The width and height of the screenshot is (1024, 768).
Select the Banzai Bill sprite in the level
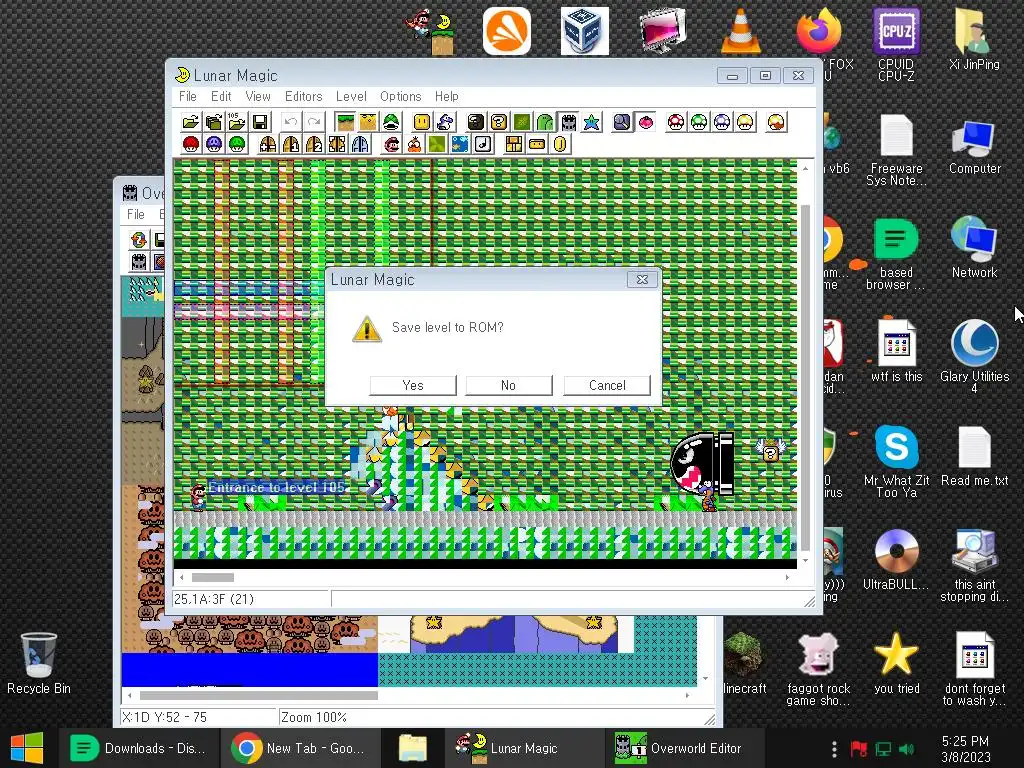click(703, 464)
